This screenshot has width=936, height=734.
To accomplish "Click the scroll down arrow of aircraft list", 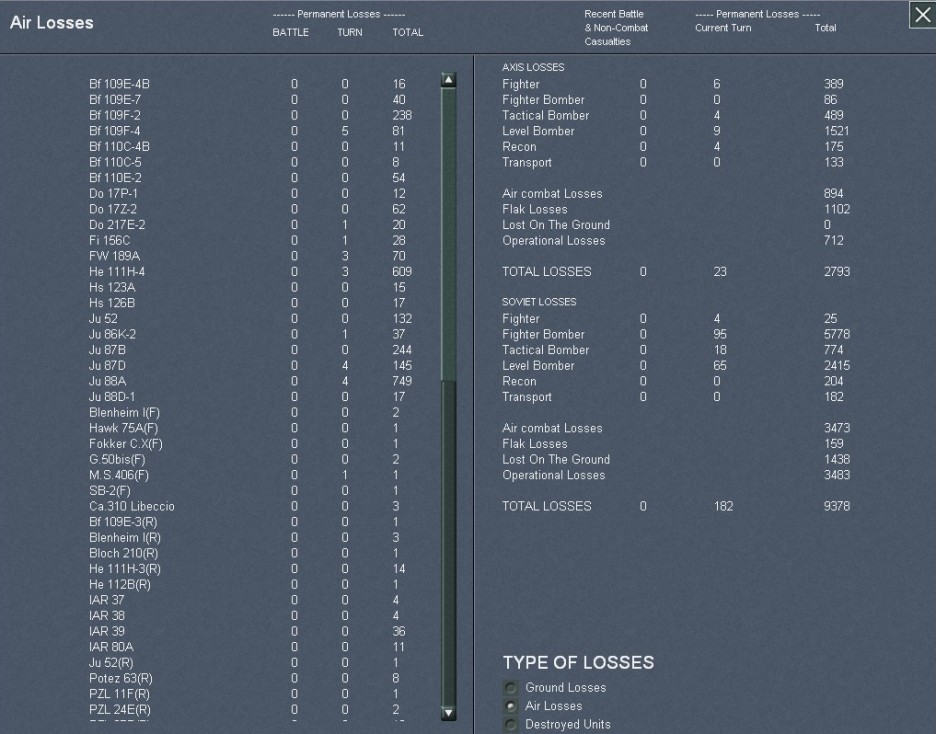I will (x=448, y=713).
